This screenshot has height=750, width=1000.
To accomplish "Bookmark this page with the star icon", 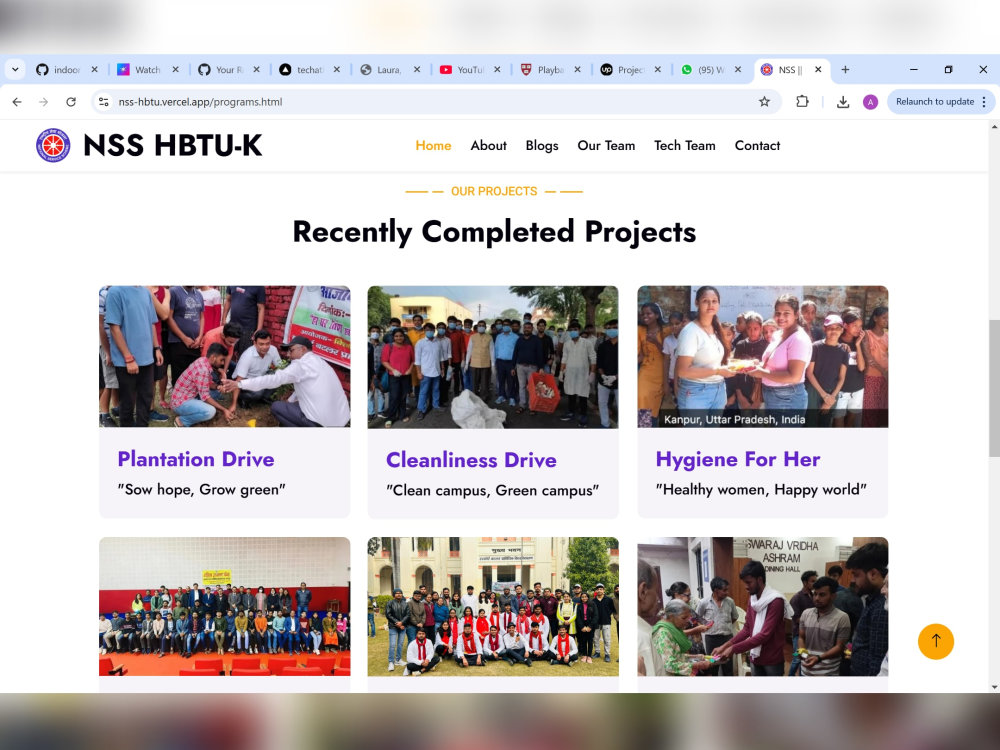I will click(x=764, y=102).
